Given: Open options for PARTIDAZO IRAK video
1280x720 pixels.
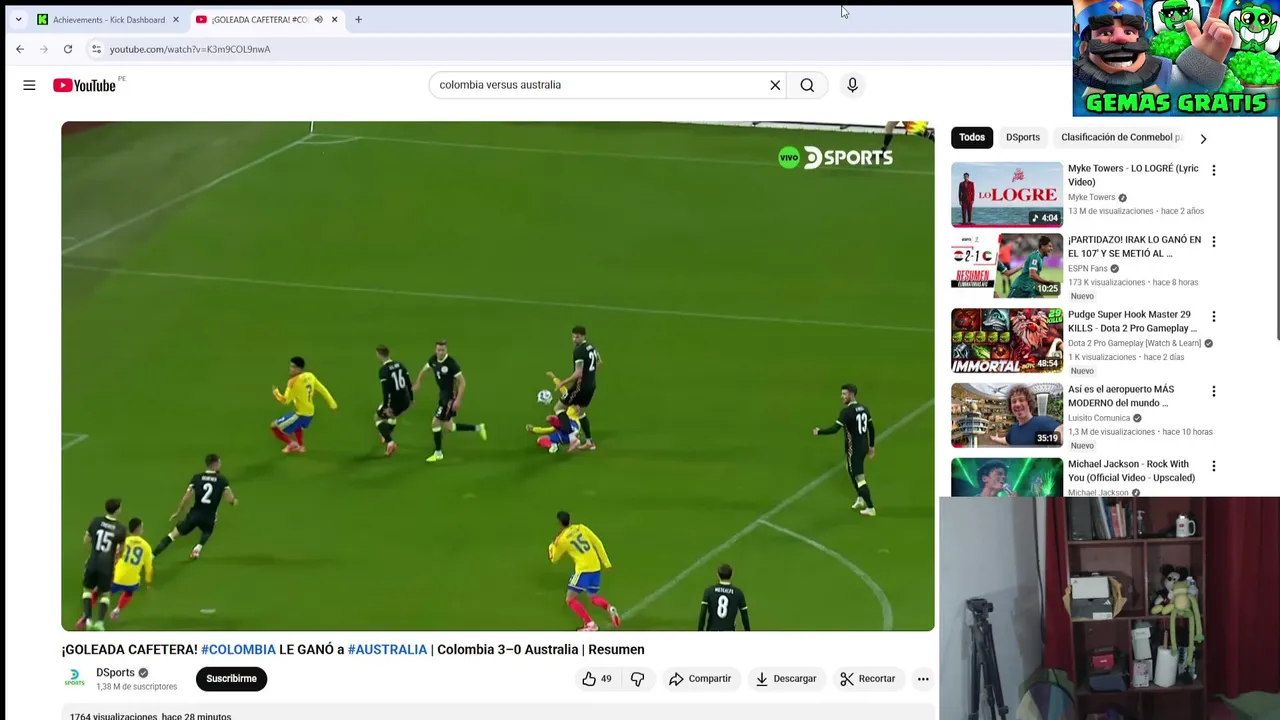Looking at the screenshot, I should tap(1214, 242).
